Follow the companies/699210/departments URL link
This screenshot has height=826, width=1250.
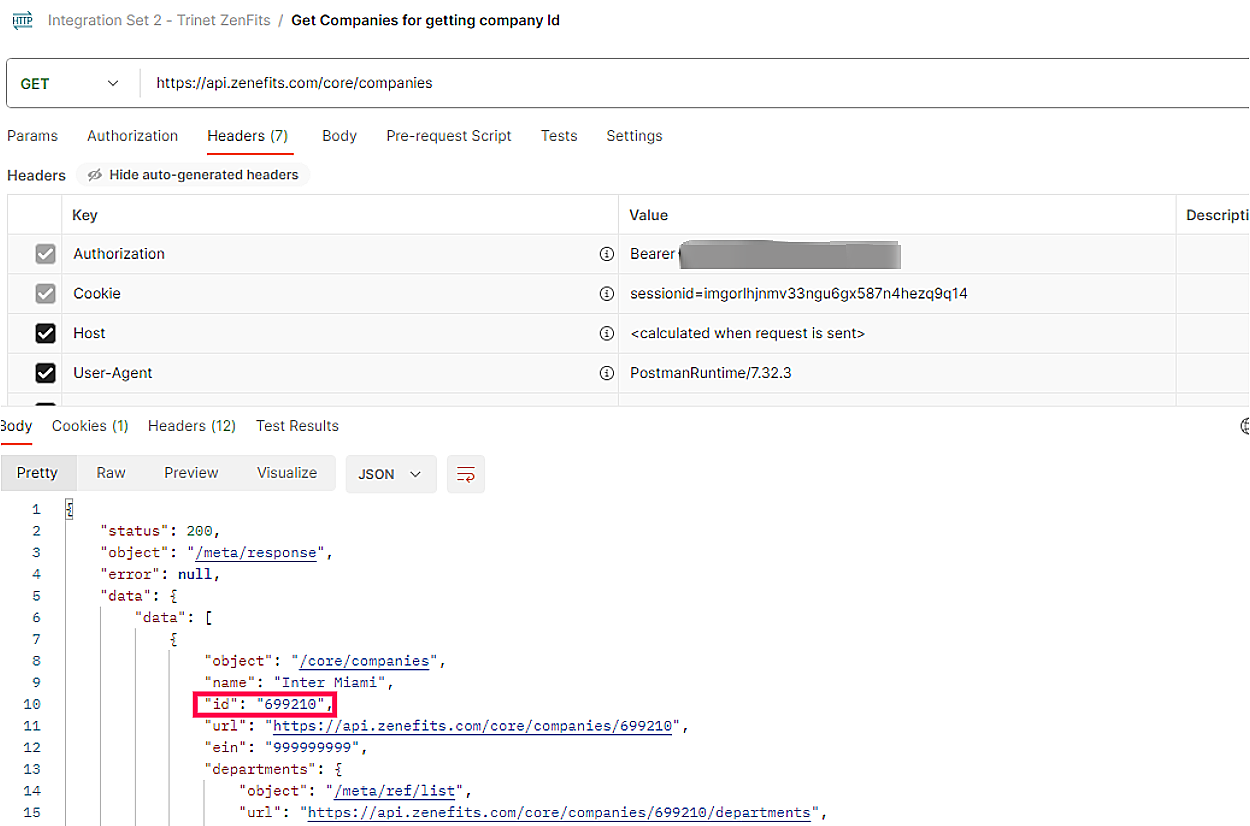tap(559, 812)
